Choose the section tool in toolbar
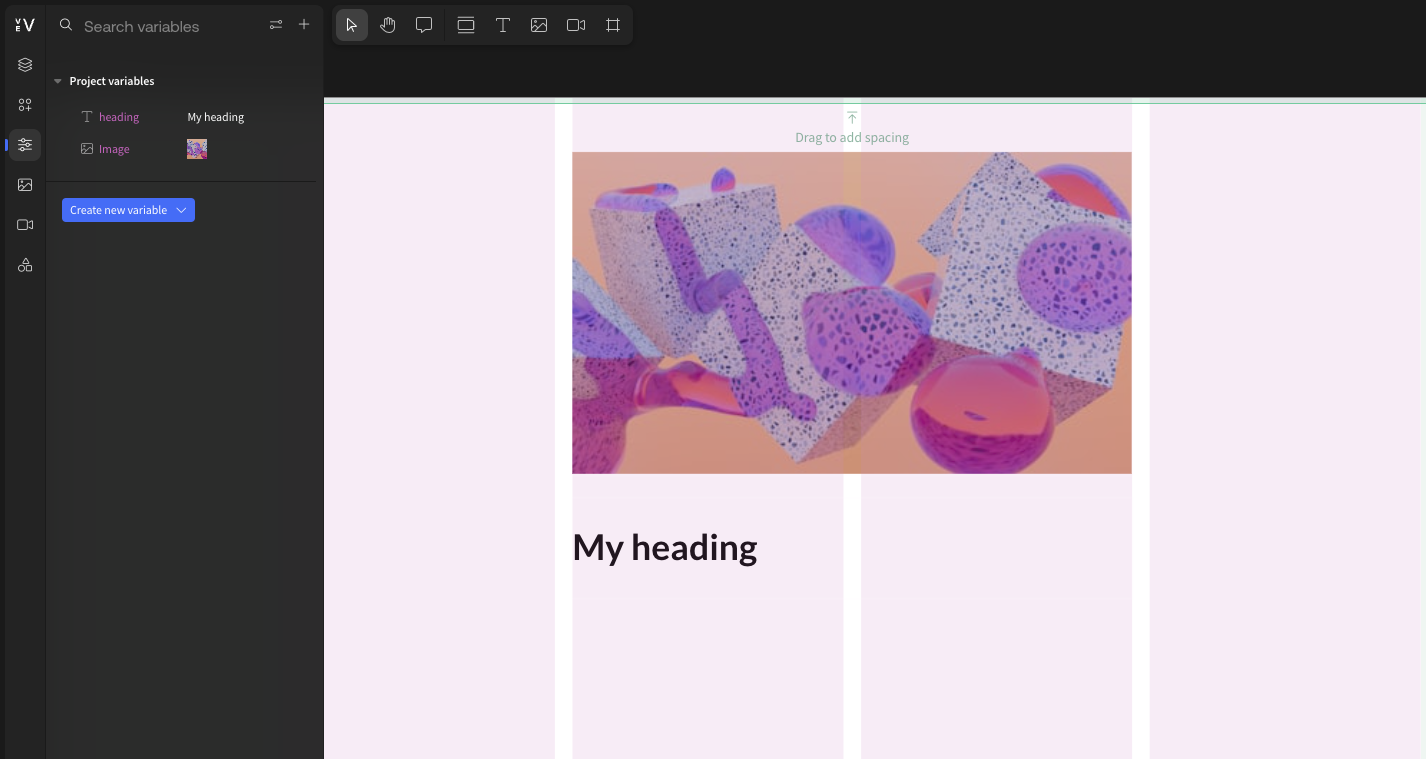The image size is (1426, 759). 466,25
